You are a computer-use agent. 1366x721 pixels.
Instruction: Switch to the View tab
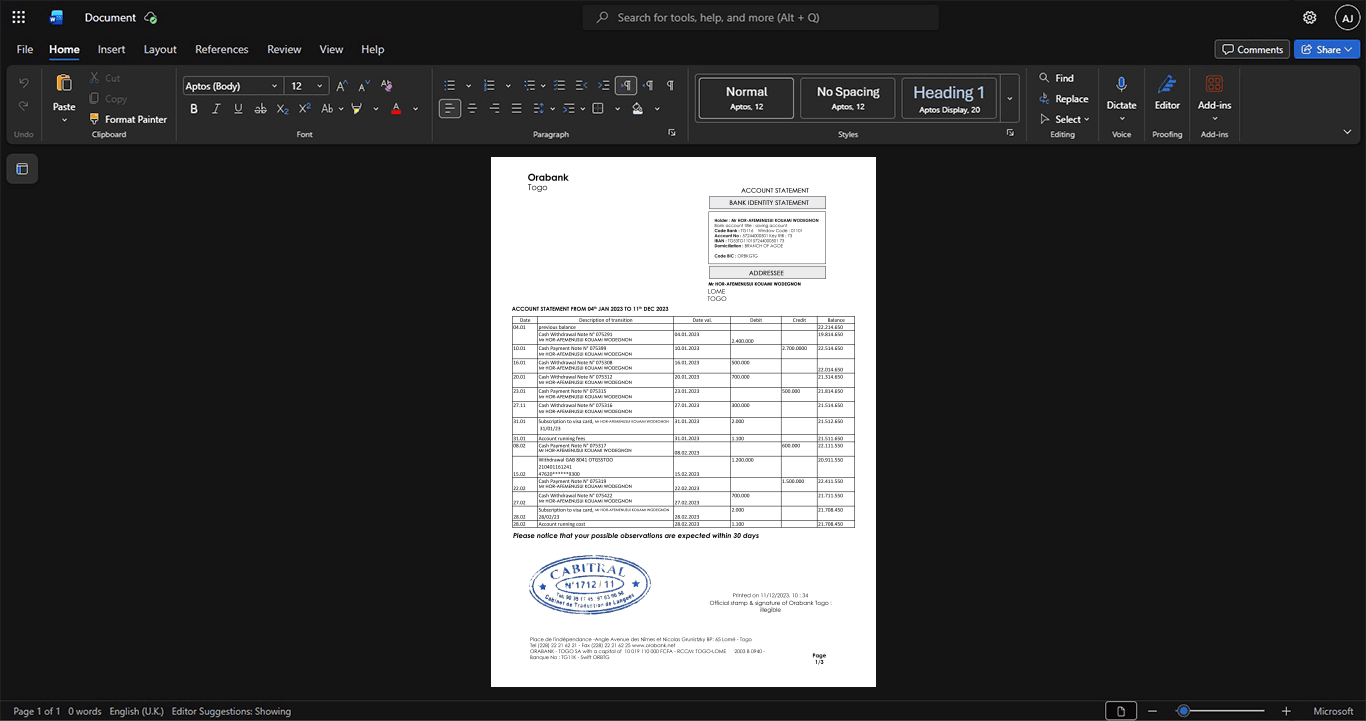pos(331,49)
